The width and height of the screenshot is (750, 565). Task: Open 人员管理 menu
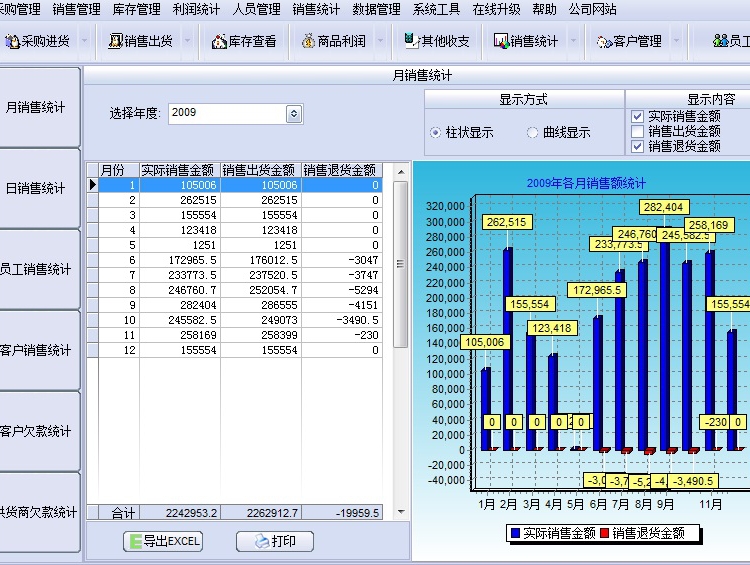pos(256,9)
